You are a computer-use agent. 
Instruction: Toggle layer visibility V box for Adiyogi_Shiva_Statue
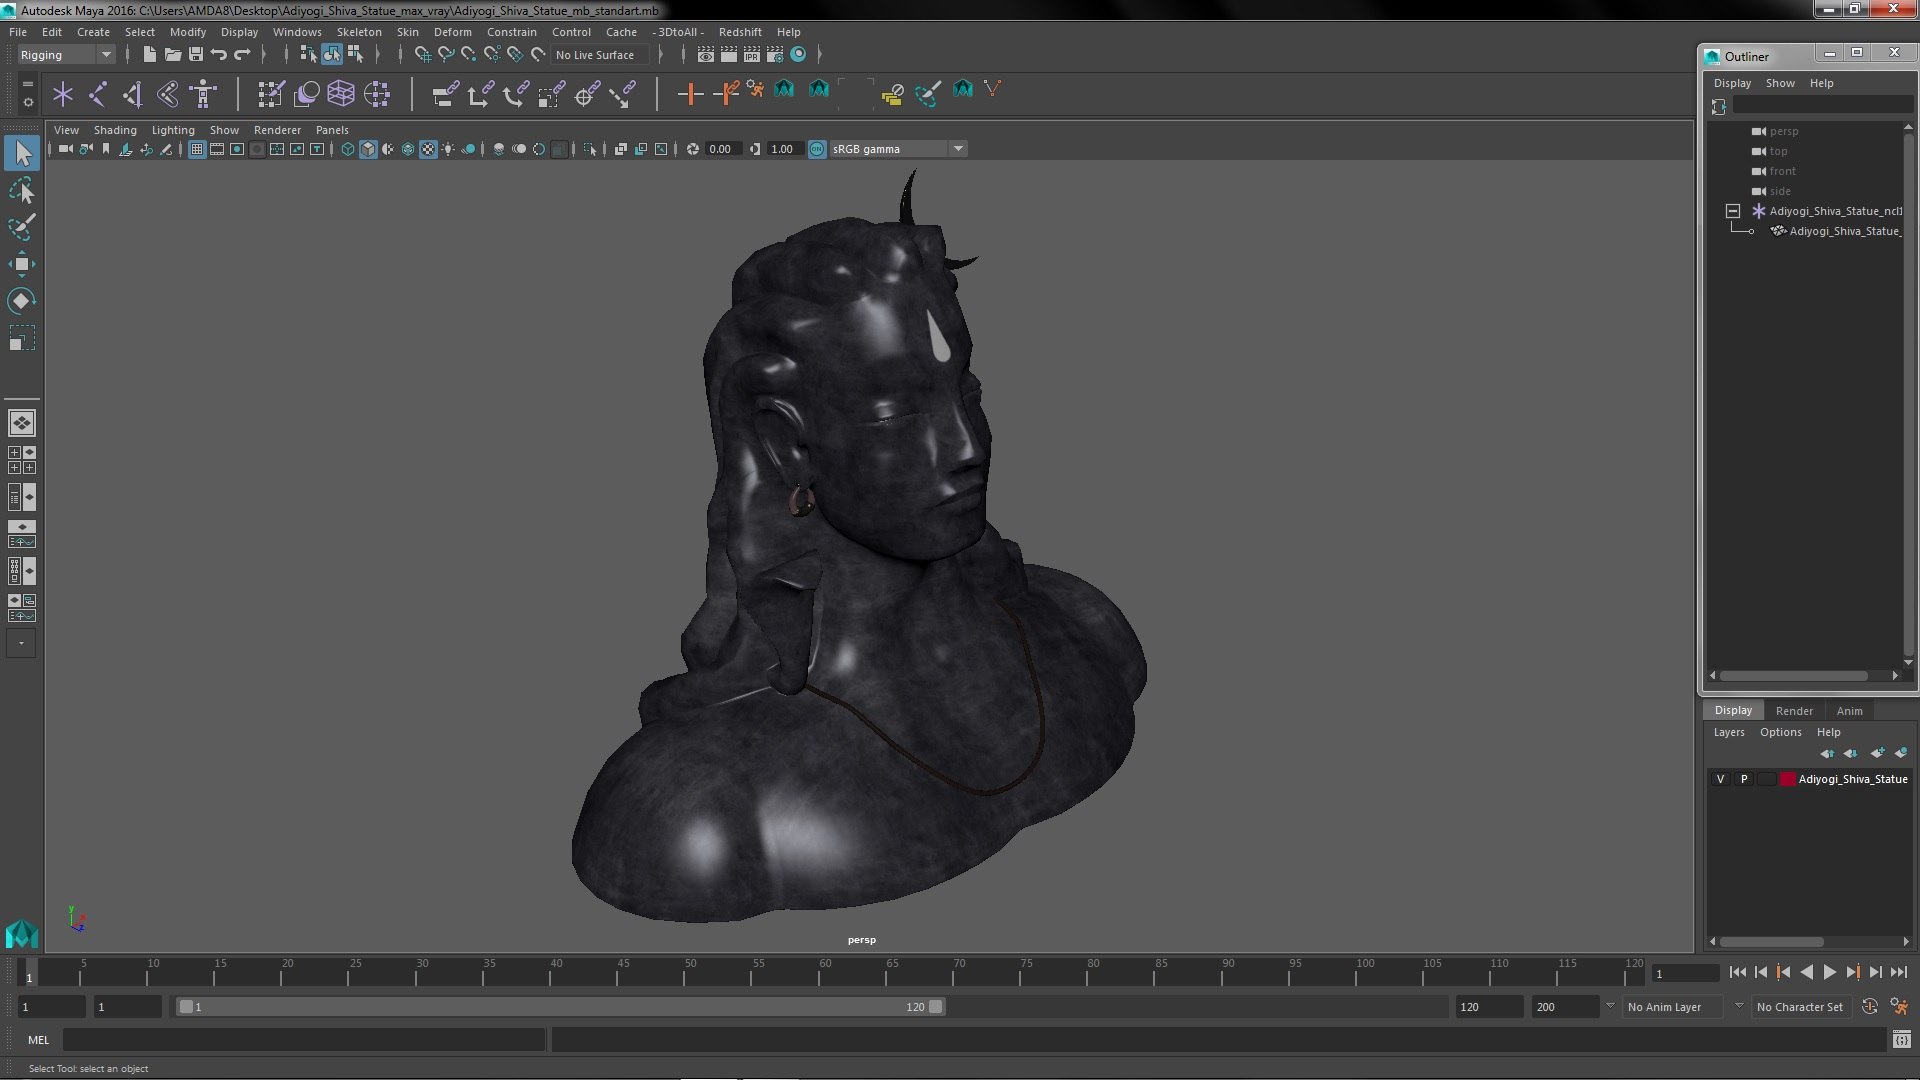click(1720, 779)
